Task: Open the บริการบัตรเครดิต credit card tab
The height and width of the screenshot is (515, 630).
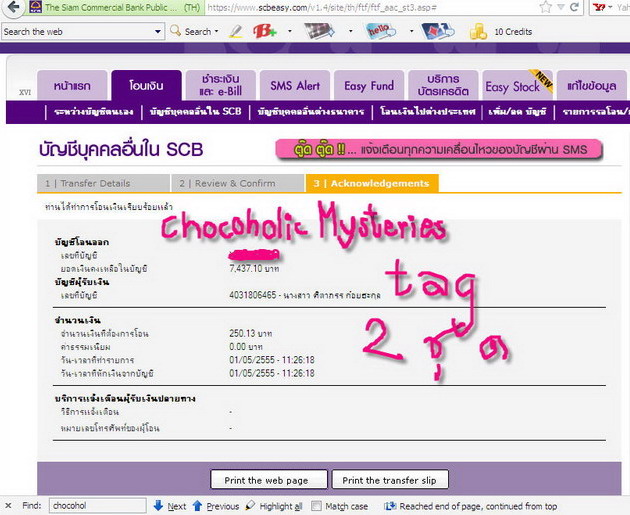Action: click(443, 85)
